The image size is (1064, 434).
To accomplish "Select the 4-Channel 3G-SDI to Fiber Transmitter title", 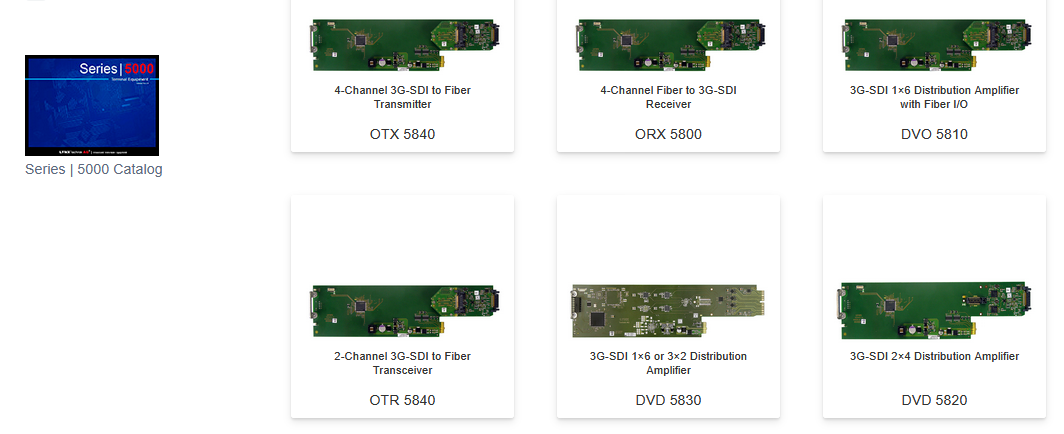I will coord(402,97).
